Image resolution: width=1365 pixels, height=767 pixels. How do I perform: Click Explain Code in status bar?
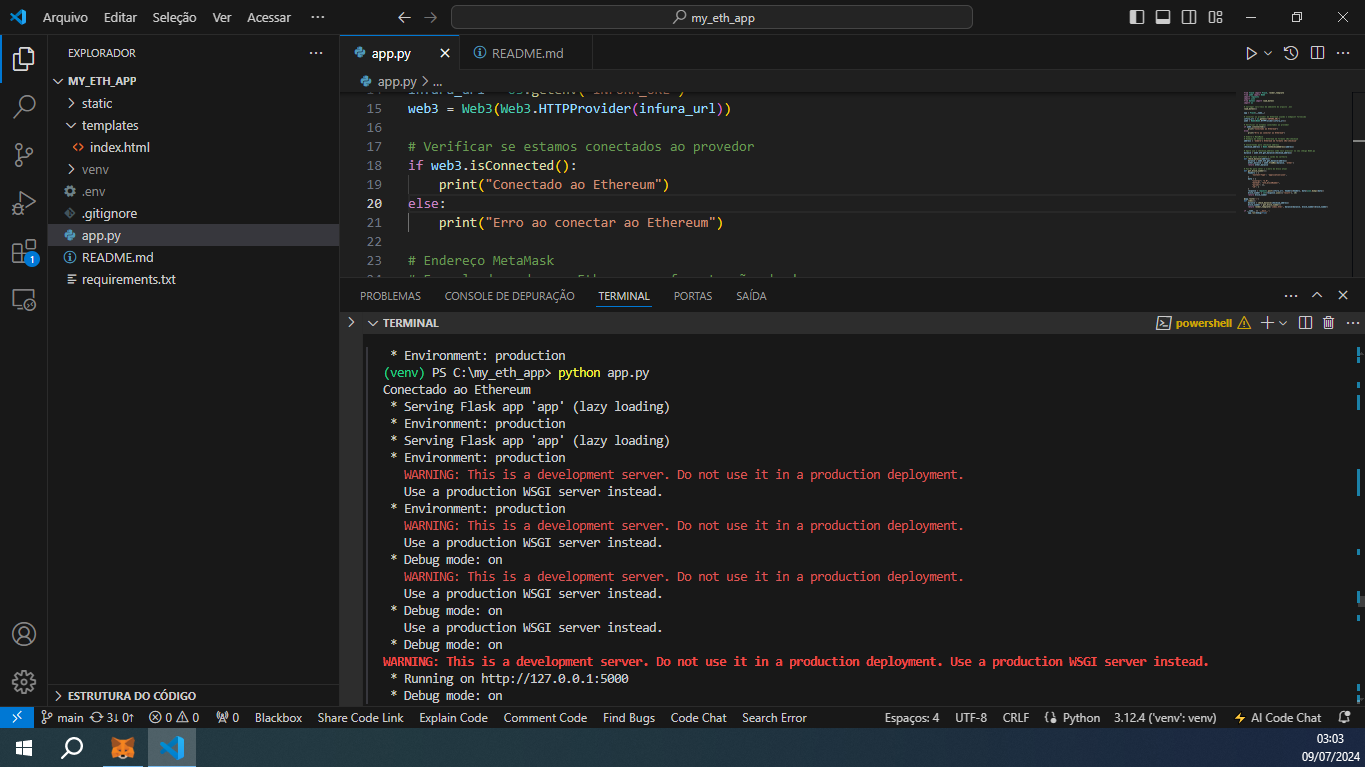click(453, 717)
